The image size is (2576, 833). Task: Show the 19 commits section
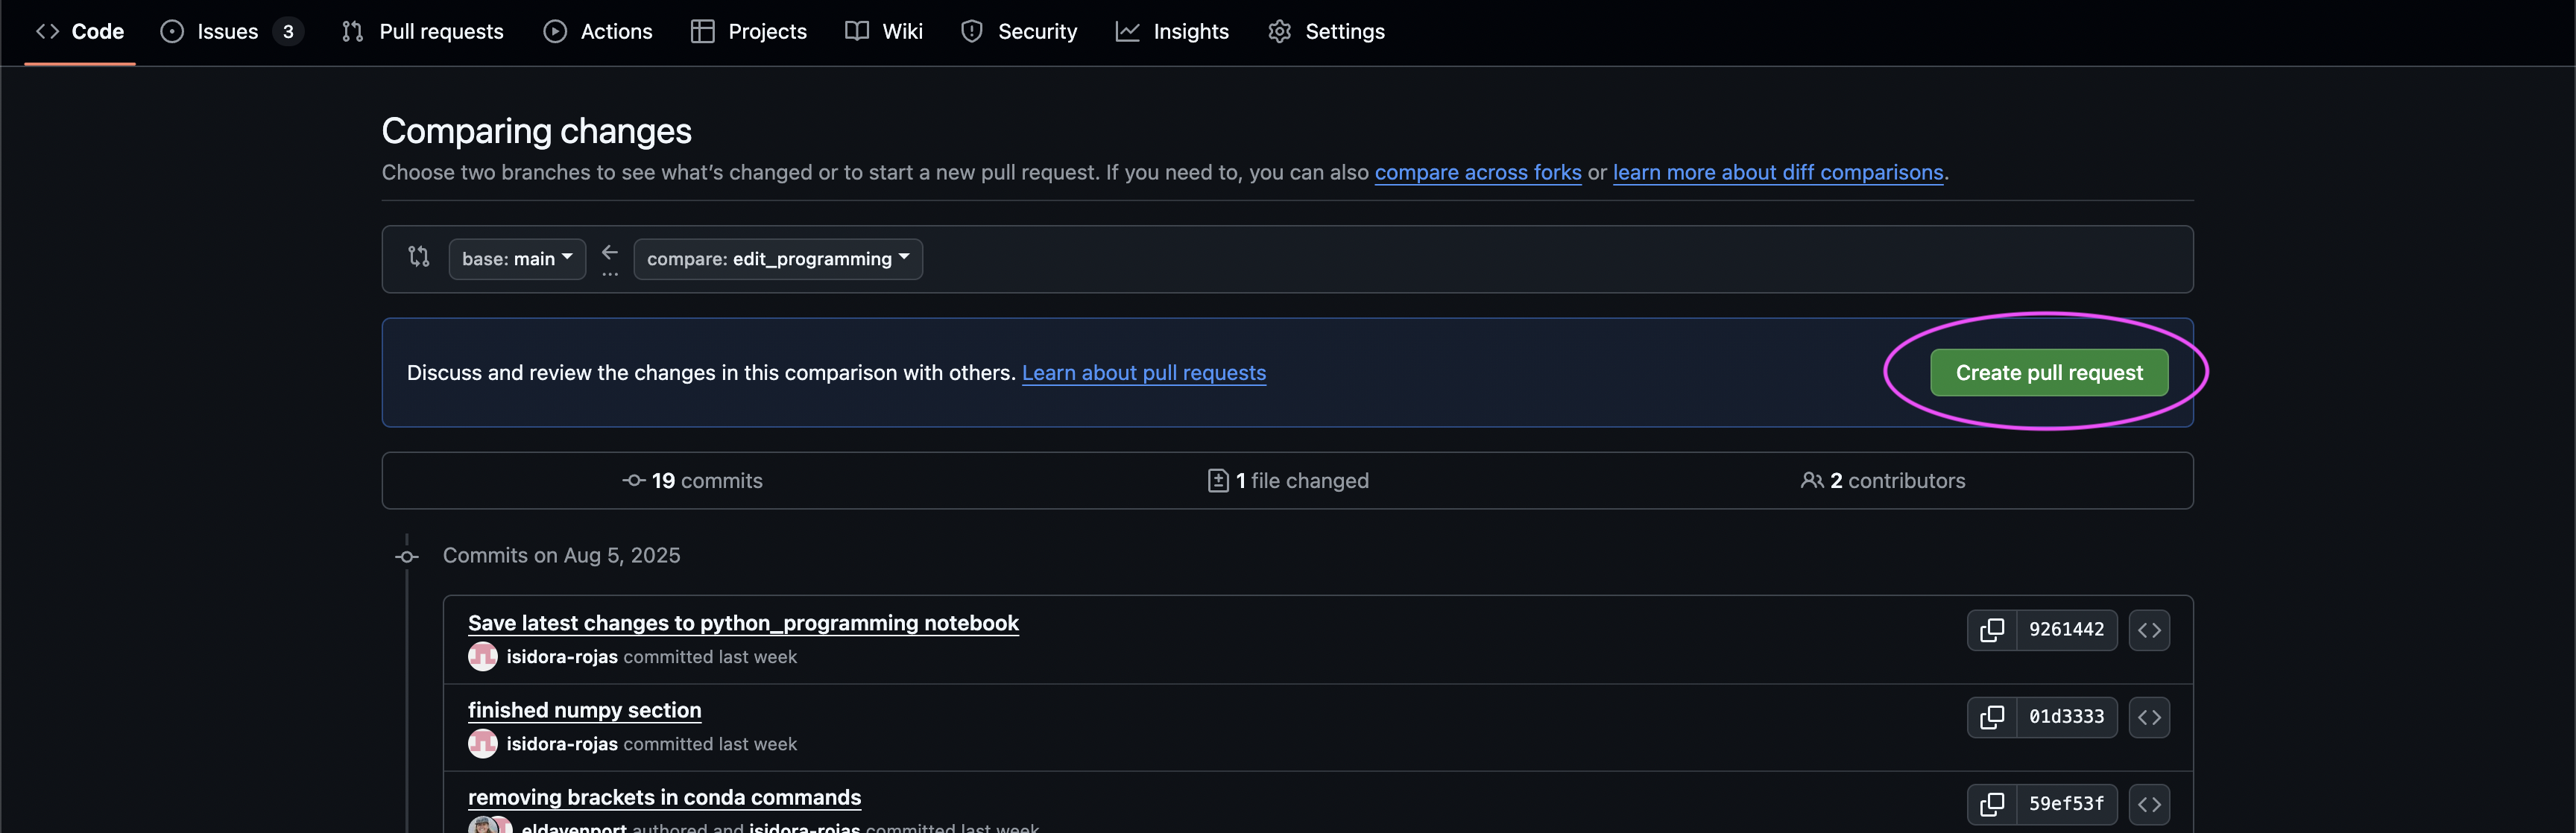(x=692, y=481)
